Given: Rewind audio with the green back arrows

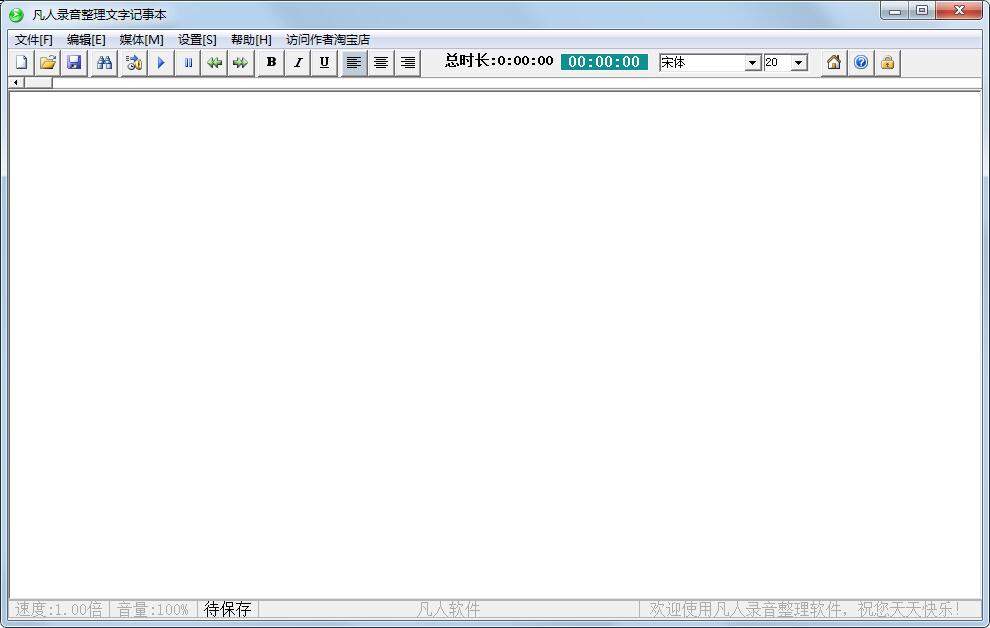Looking at the screenshot, I should coord(214,63).
